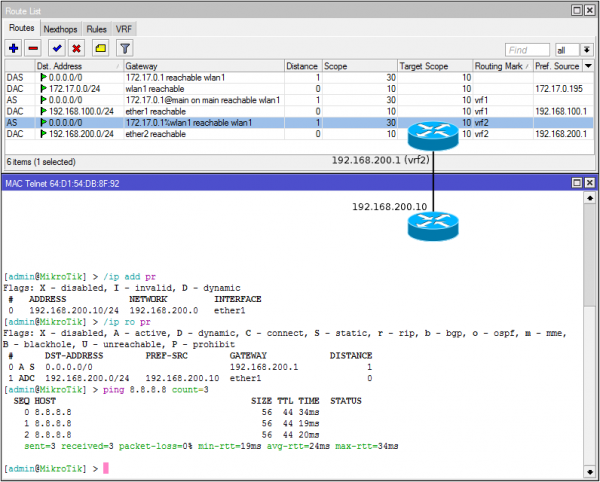This screenshot has width=600, height=482.
Task: Click the red minus remove route icon
Action: [x=33, y=49]
